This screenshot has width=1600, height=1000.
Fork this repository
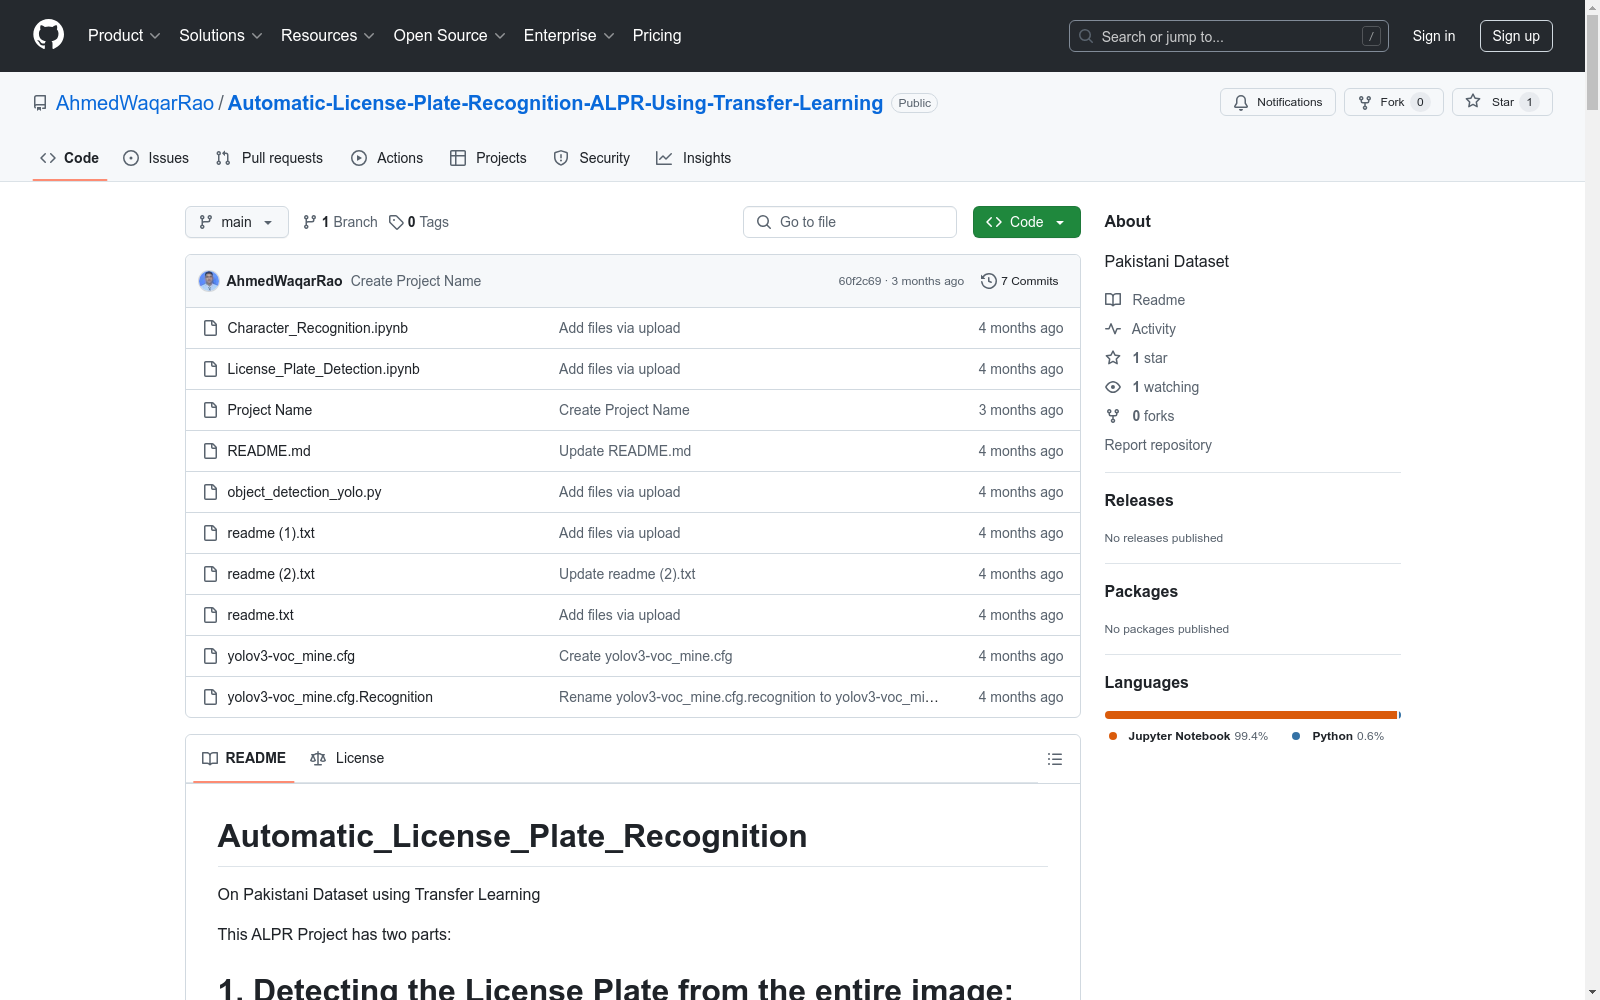(1394, 102)
